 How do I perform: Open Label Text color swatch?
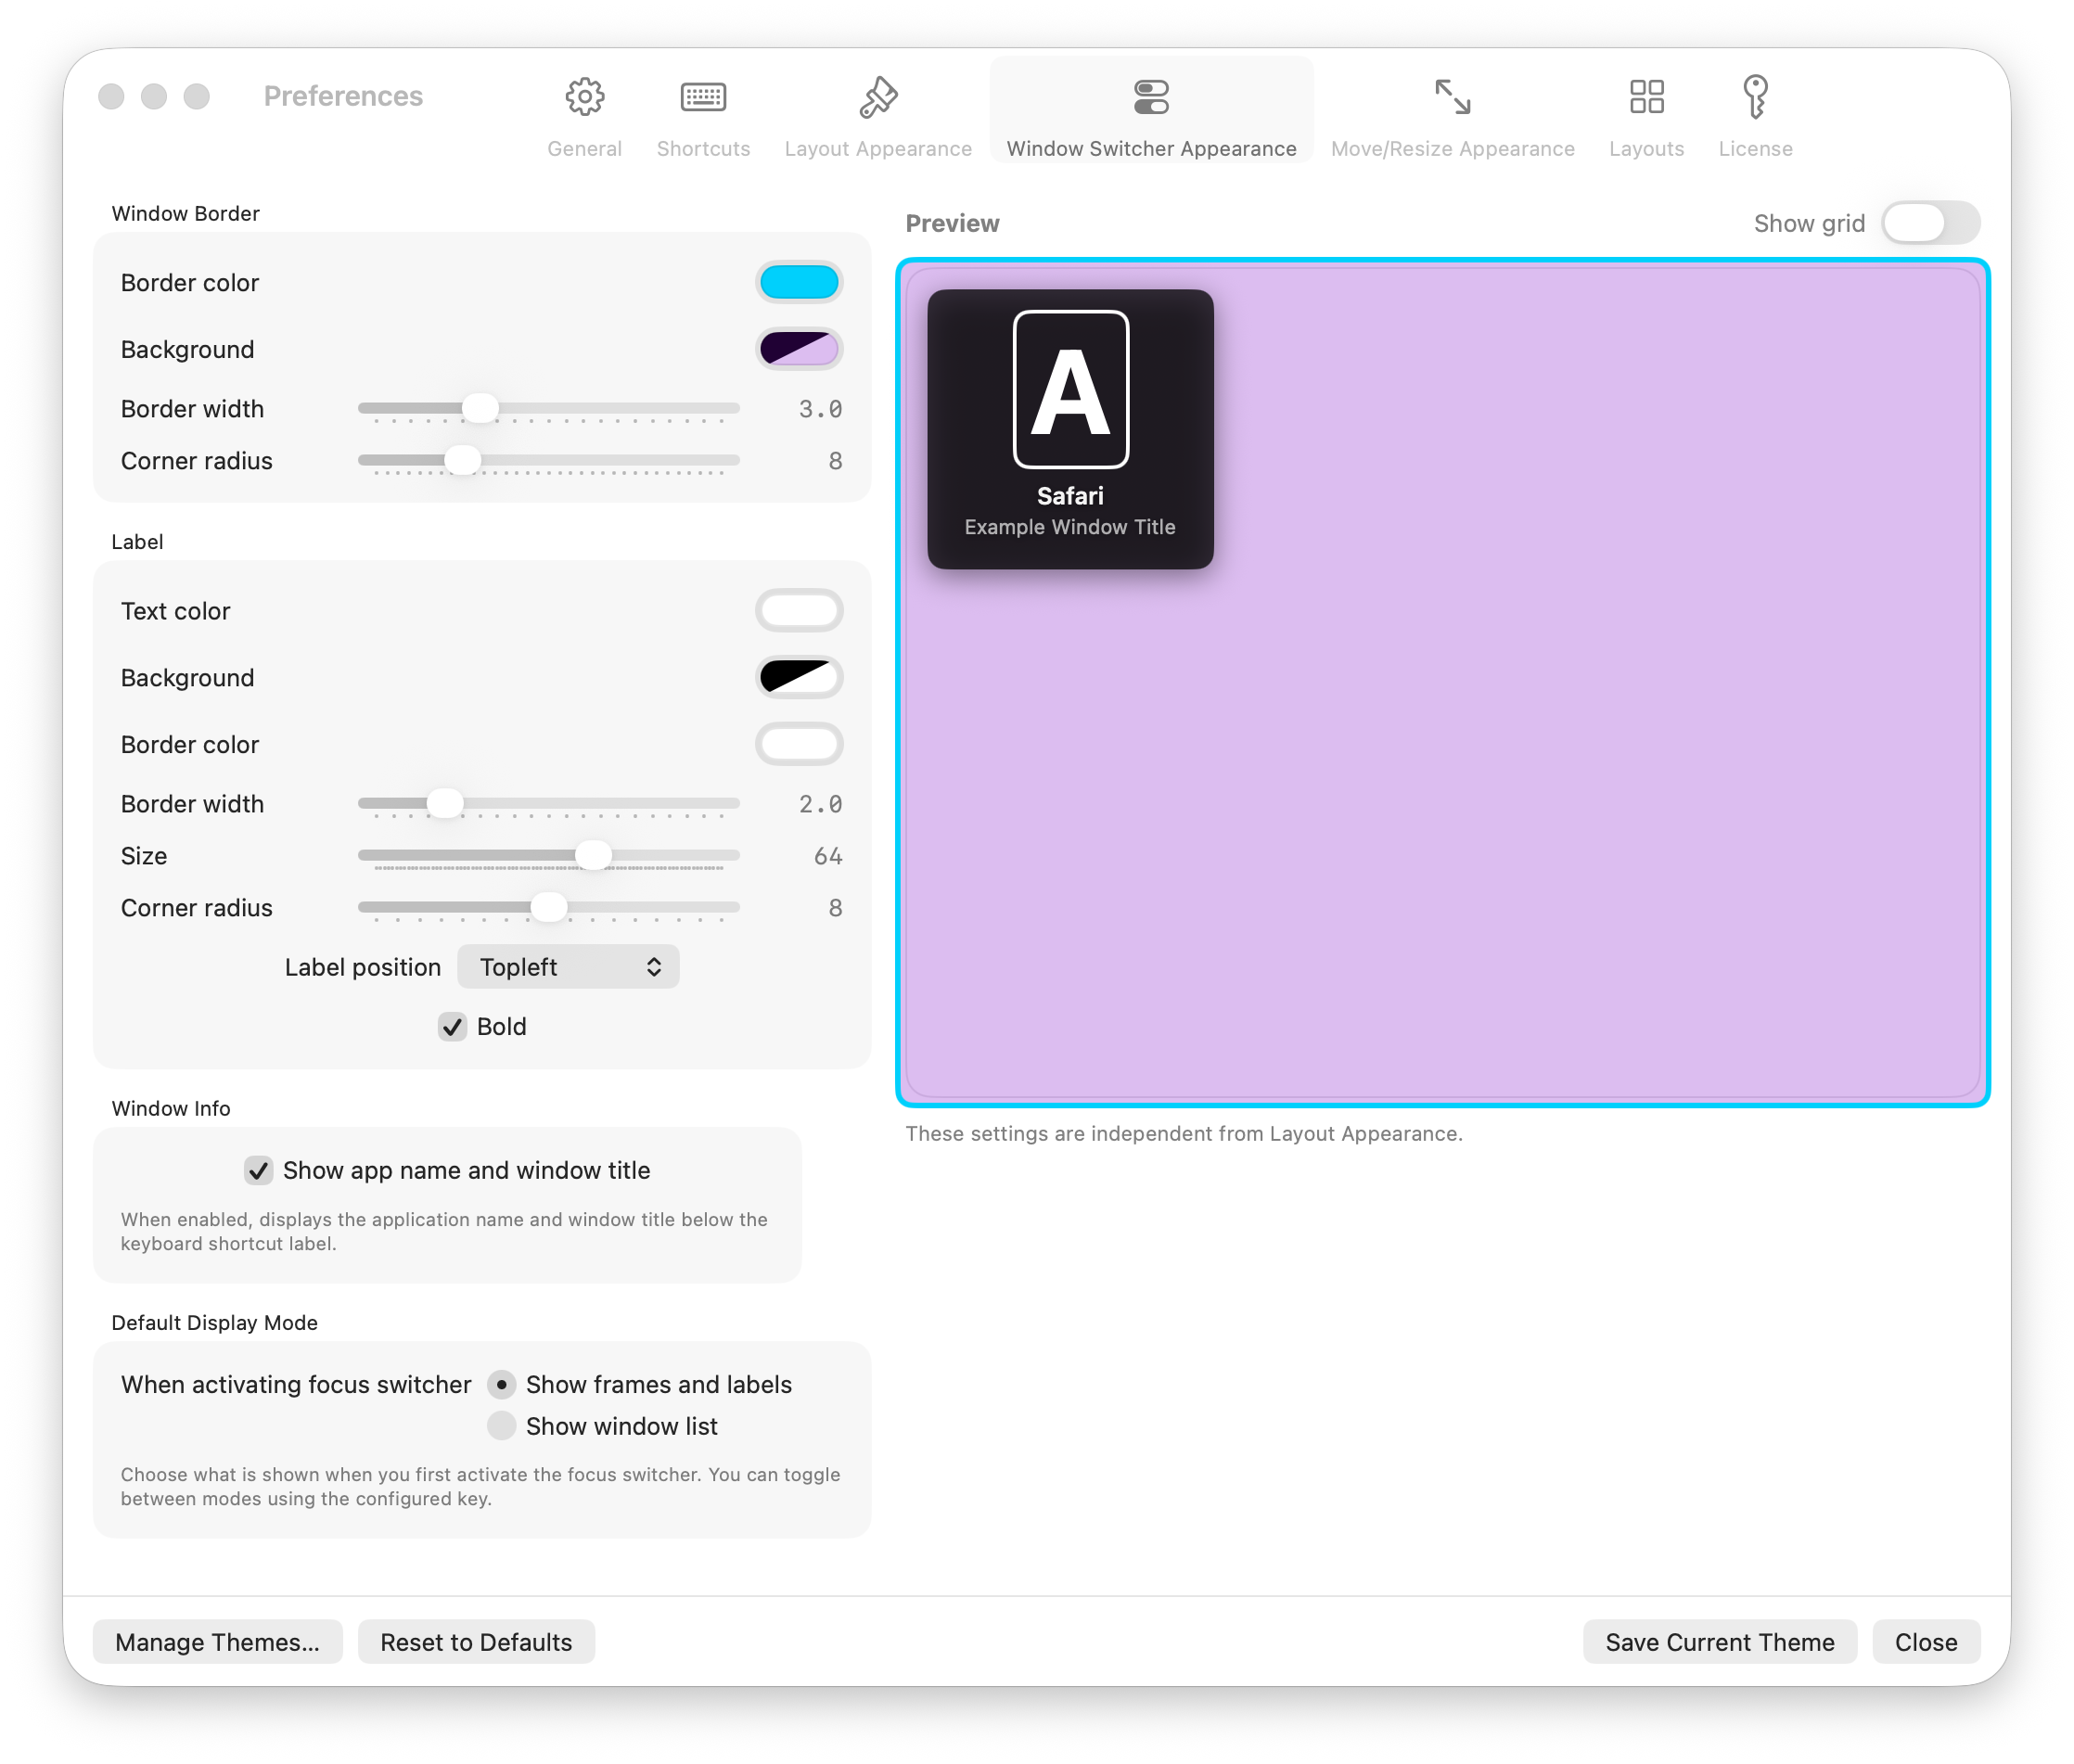click(x=799, y=610)
